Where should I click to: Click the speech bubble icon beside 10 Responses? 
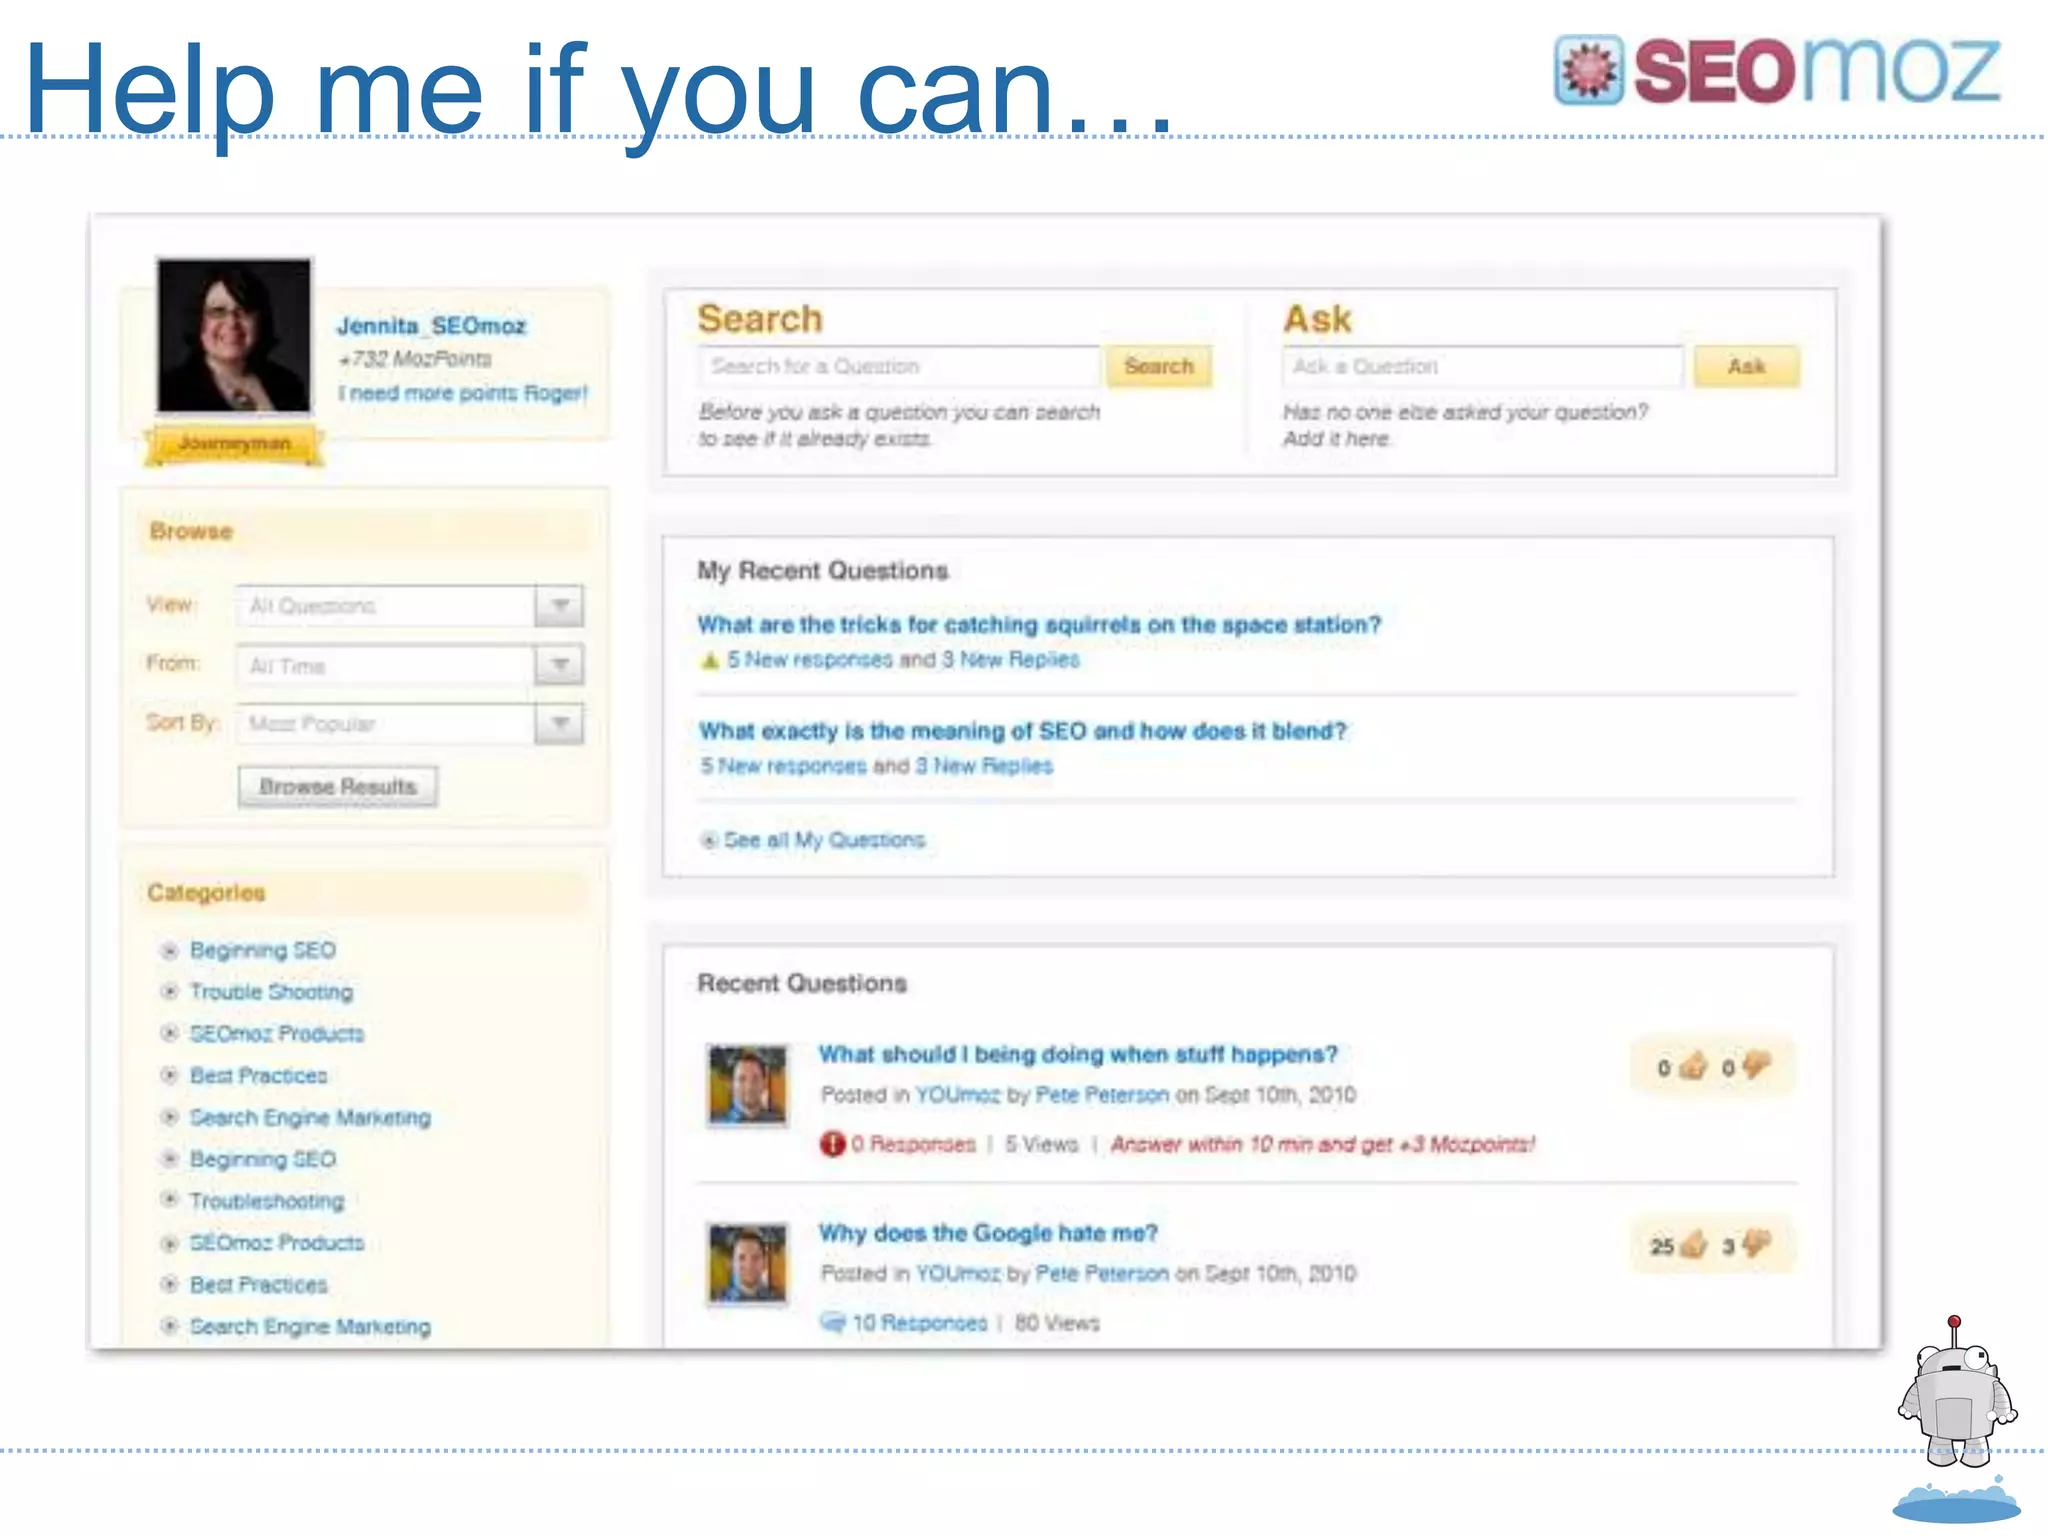click(x=832, y=1322)
